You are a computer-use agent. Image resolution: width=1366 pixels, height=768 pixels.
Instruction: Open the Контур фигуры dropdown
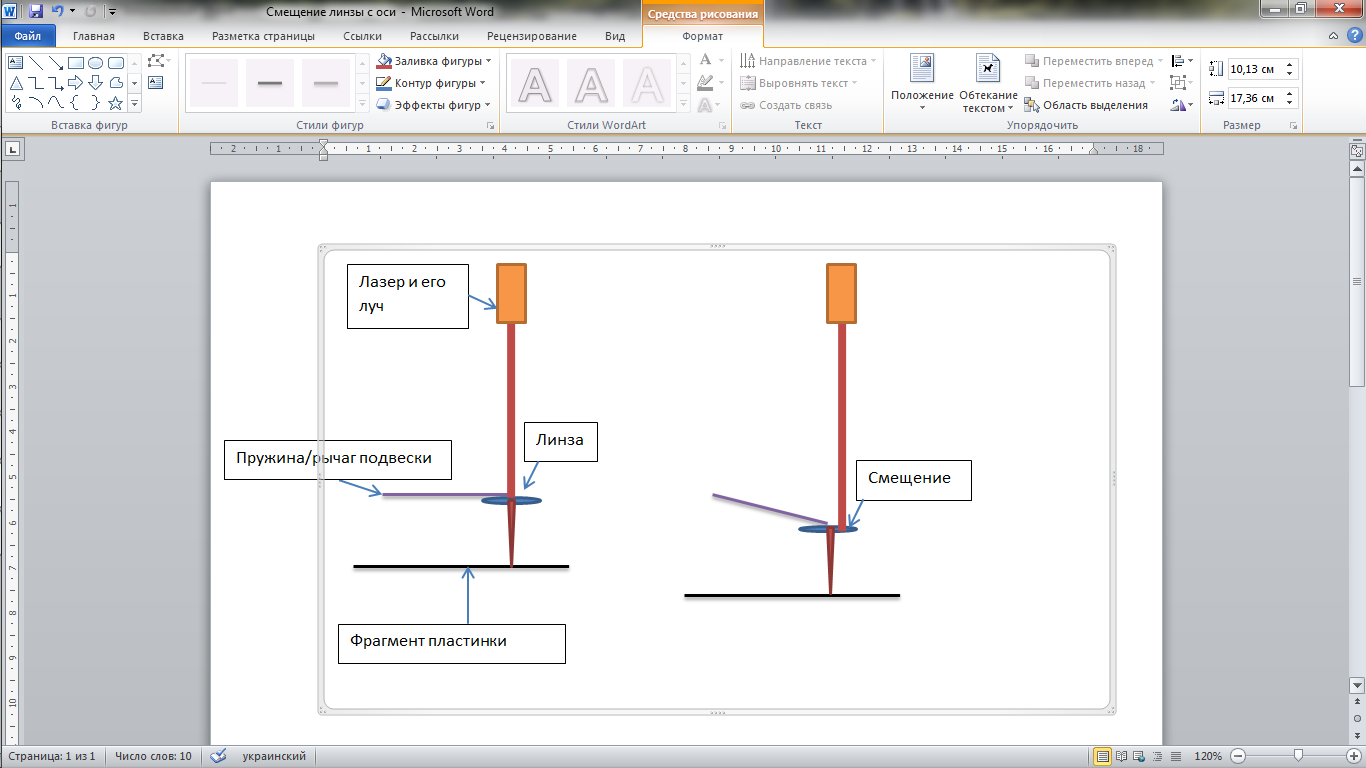(431, 83)
